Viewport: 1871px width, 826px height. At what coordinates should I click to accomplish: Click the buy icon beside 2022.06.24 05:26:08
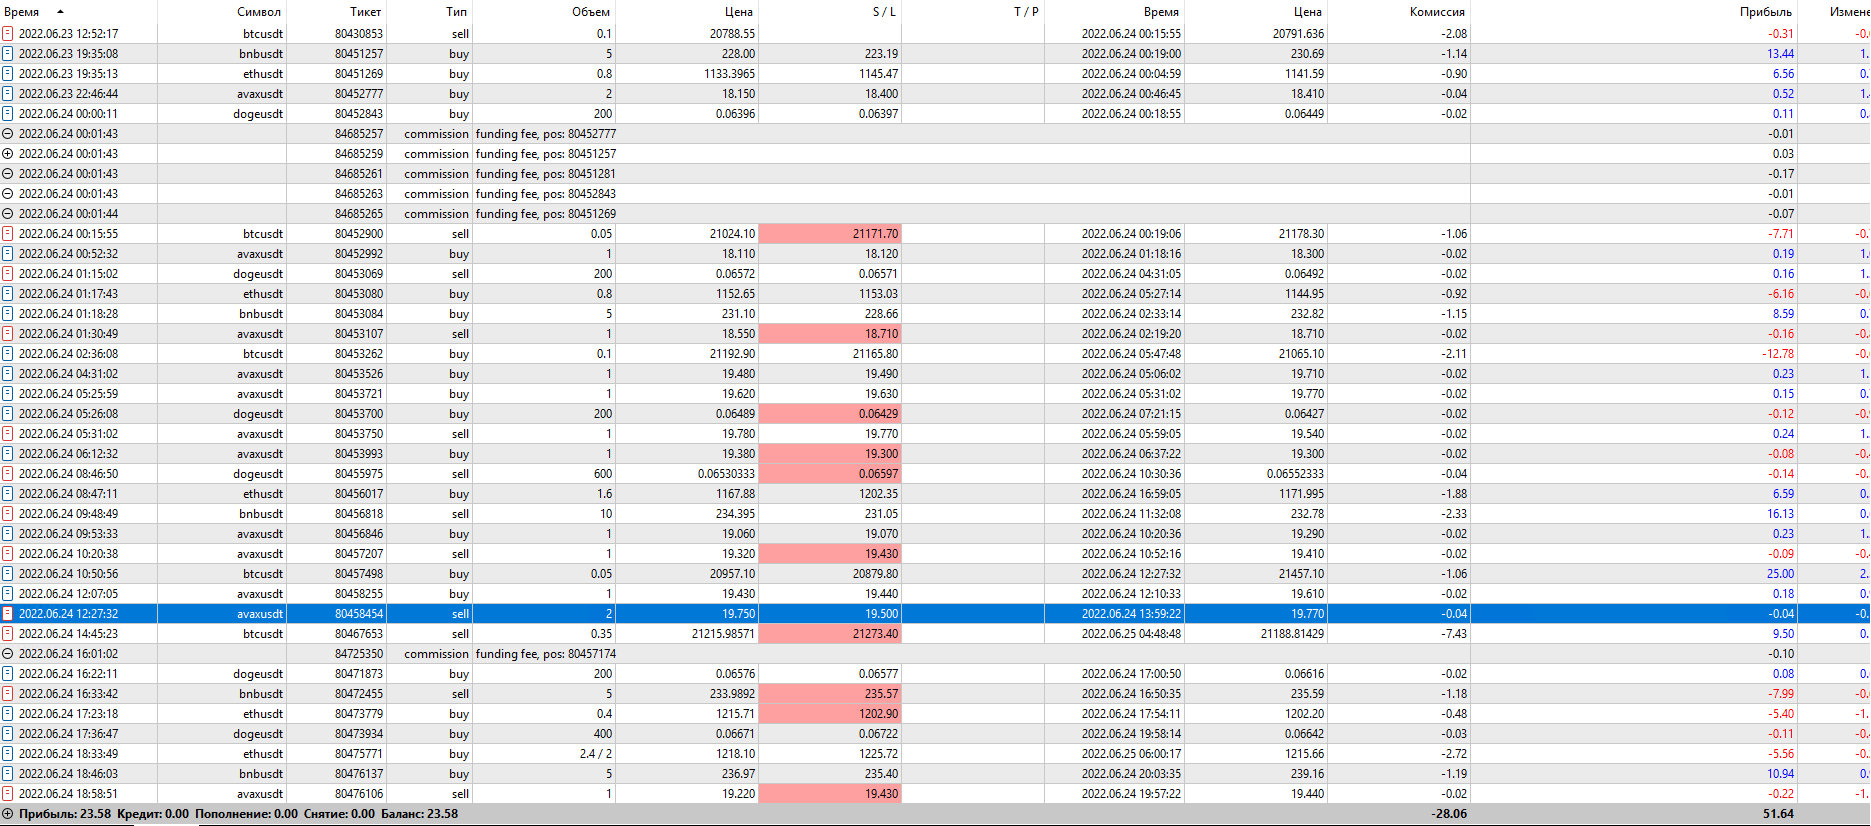pos(8,413)
